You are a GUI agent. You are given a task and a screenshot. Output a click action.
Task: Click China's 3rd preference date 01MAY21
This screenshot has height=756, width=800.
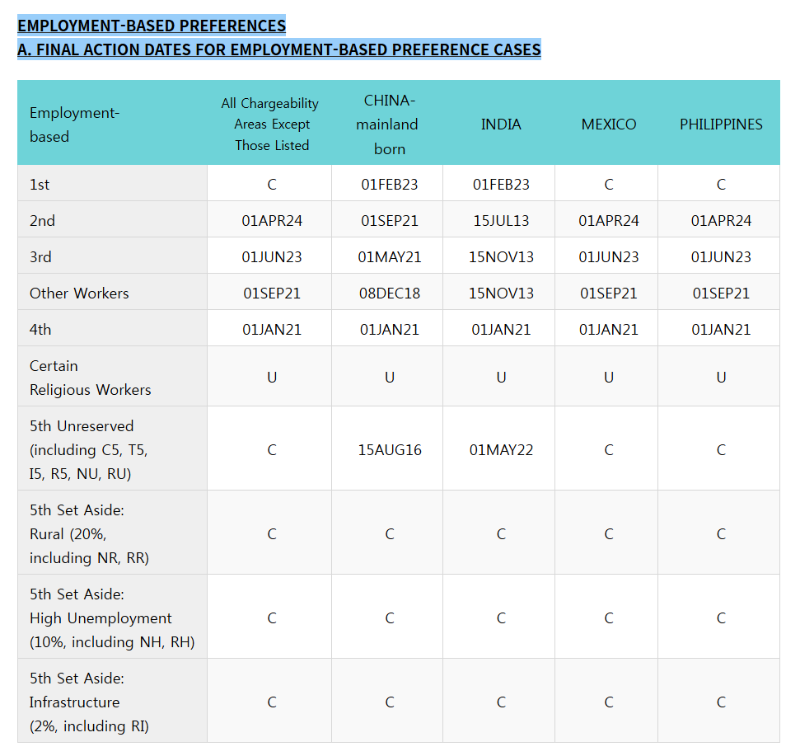pos(389,257)
